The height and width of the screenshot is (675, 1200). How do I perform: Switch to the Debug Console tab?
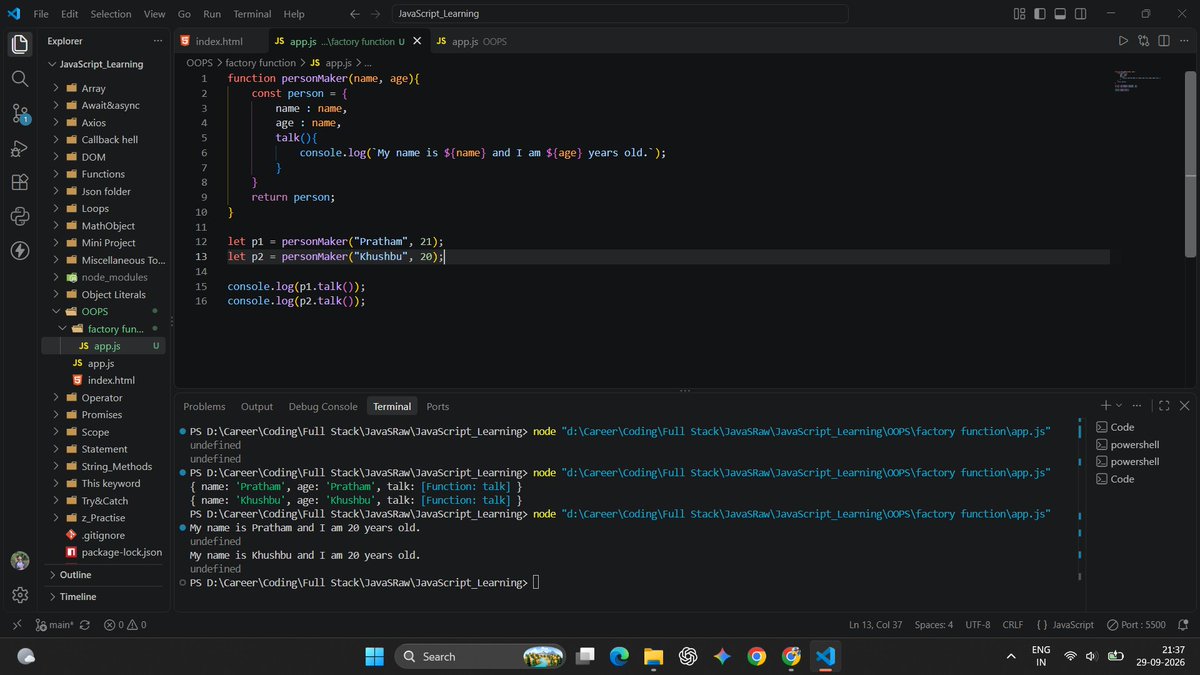click(323, 406)
